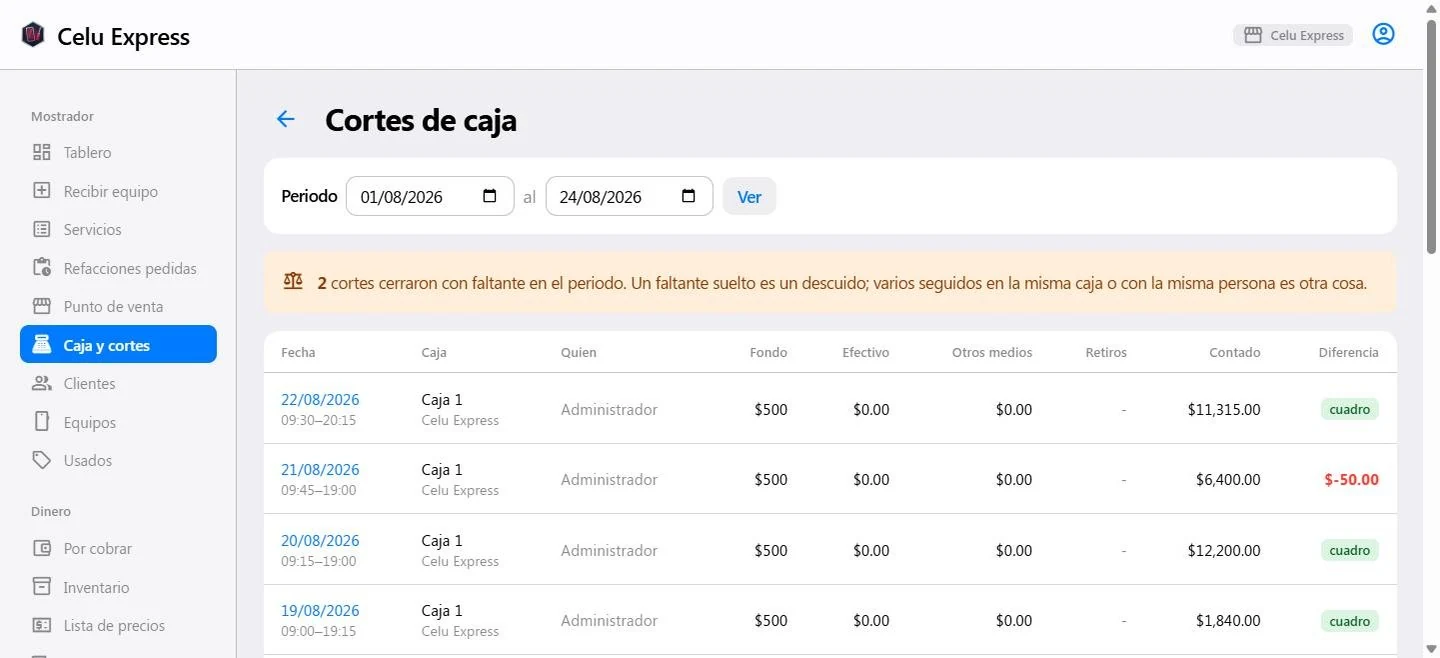This screenshot has height=658, width=1440.
Task: Click the Celu Express logo icon
Action: (x=33, y=35)
